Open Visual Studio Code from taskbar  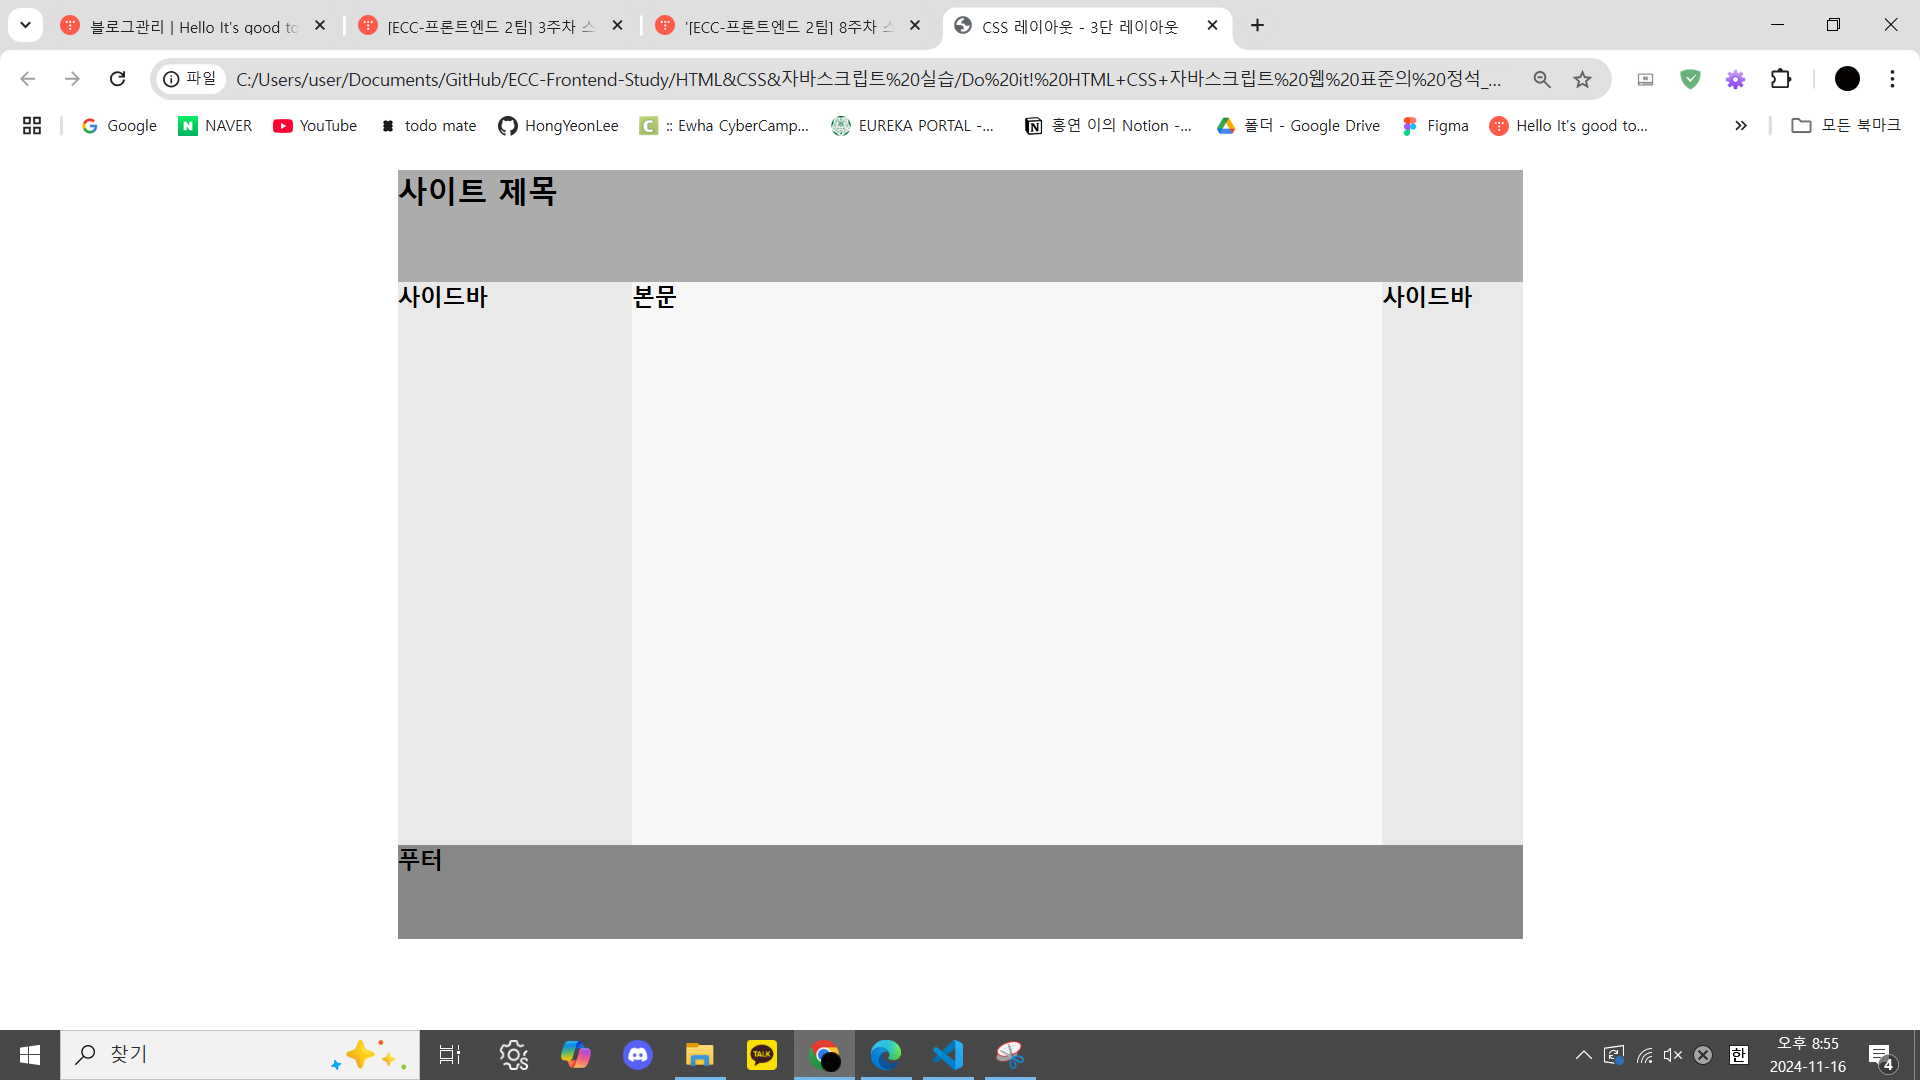pyautogui.click(x=947, y=1054)
